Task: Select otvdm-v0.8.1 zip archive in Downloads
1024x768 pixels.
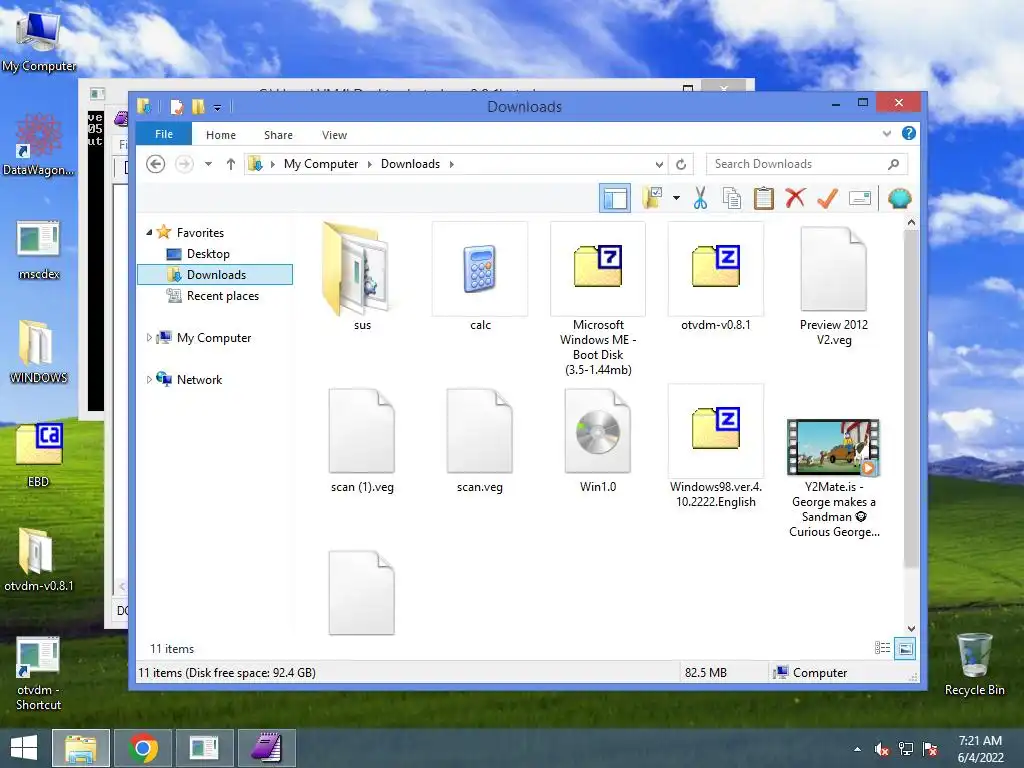Action: tap(716, 277)
